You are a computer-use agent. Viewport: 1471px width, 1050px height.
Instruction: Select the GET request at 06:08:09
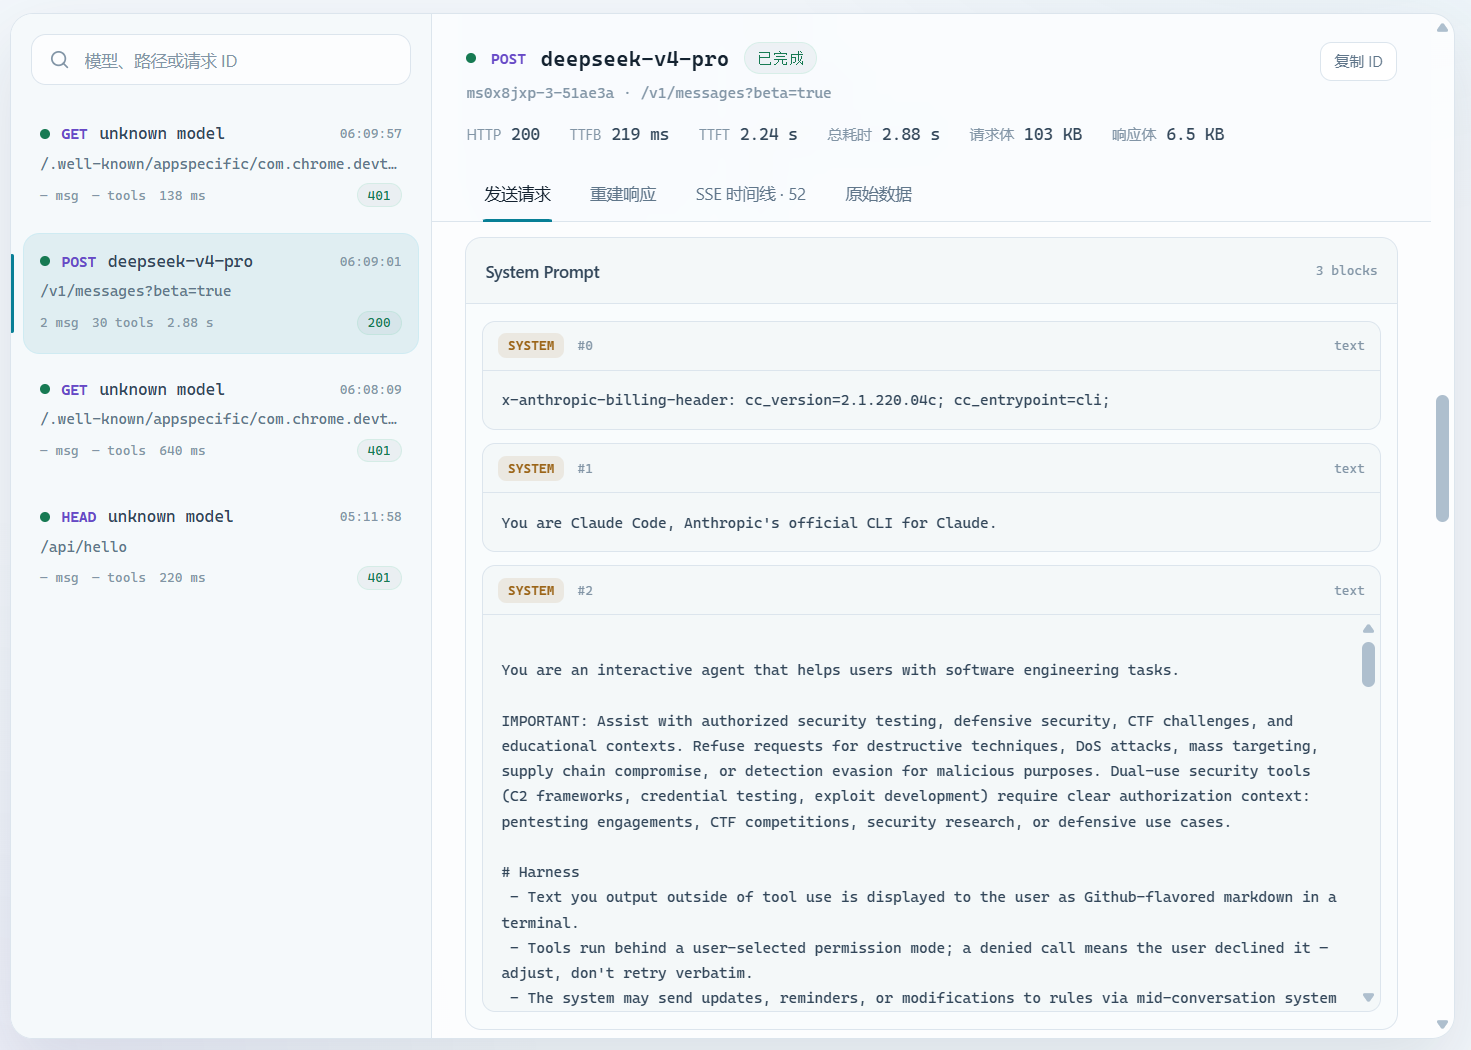click(221, 419)
